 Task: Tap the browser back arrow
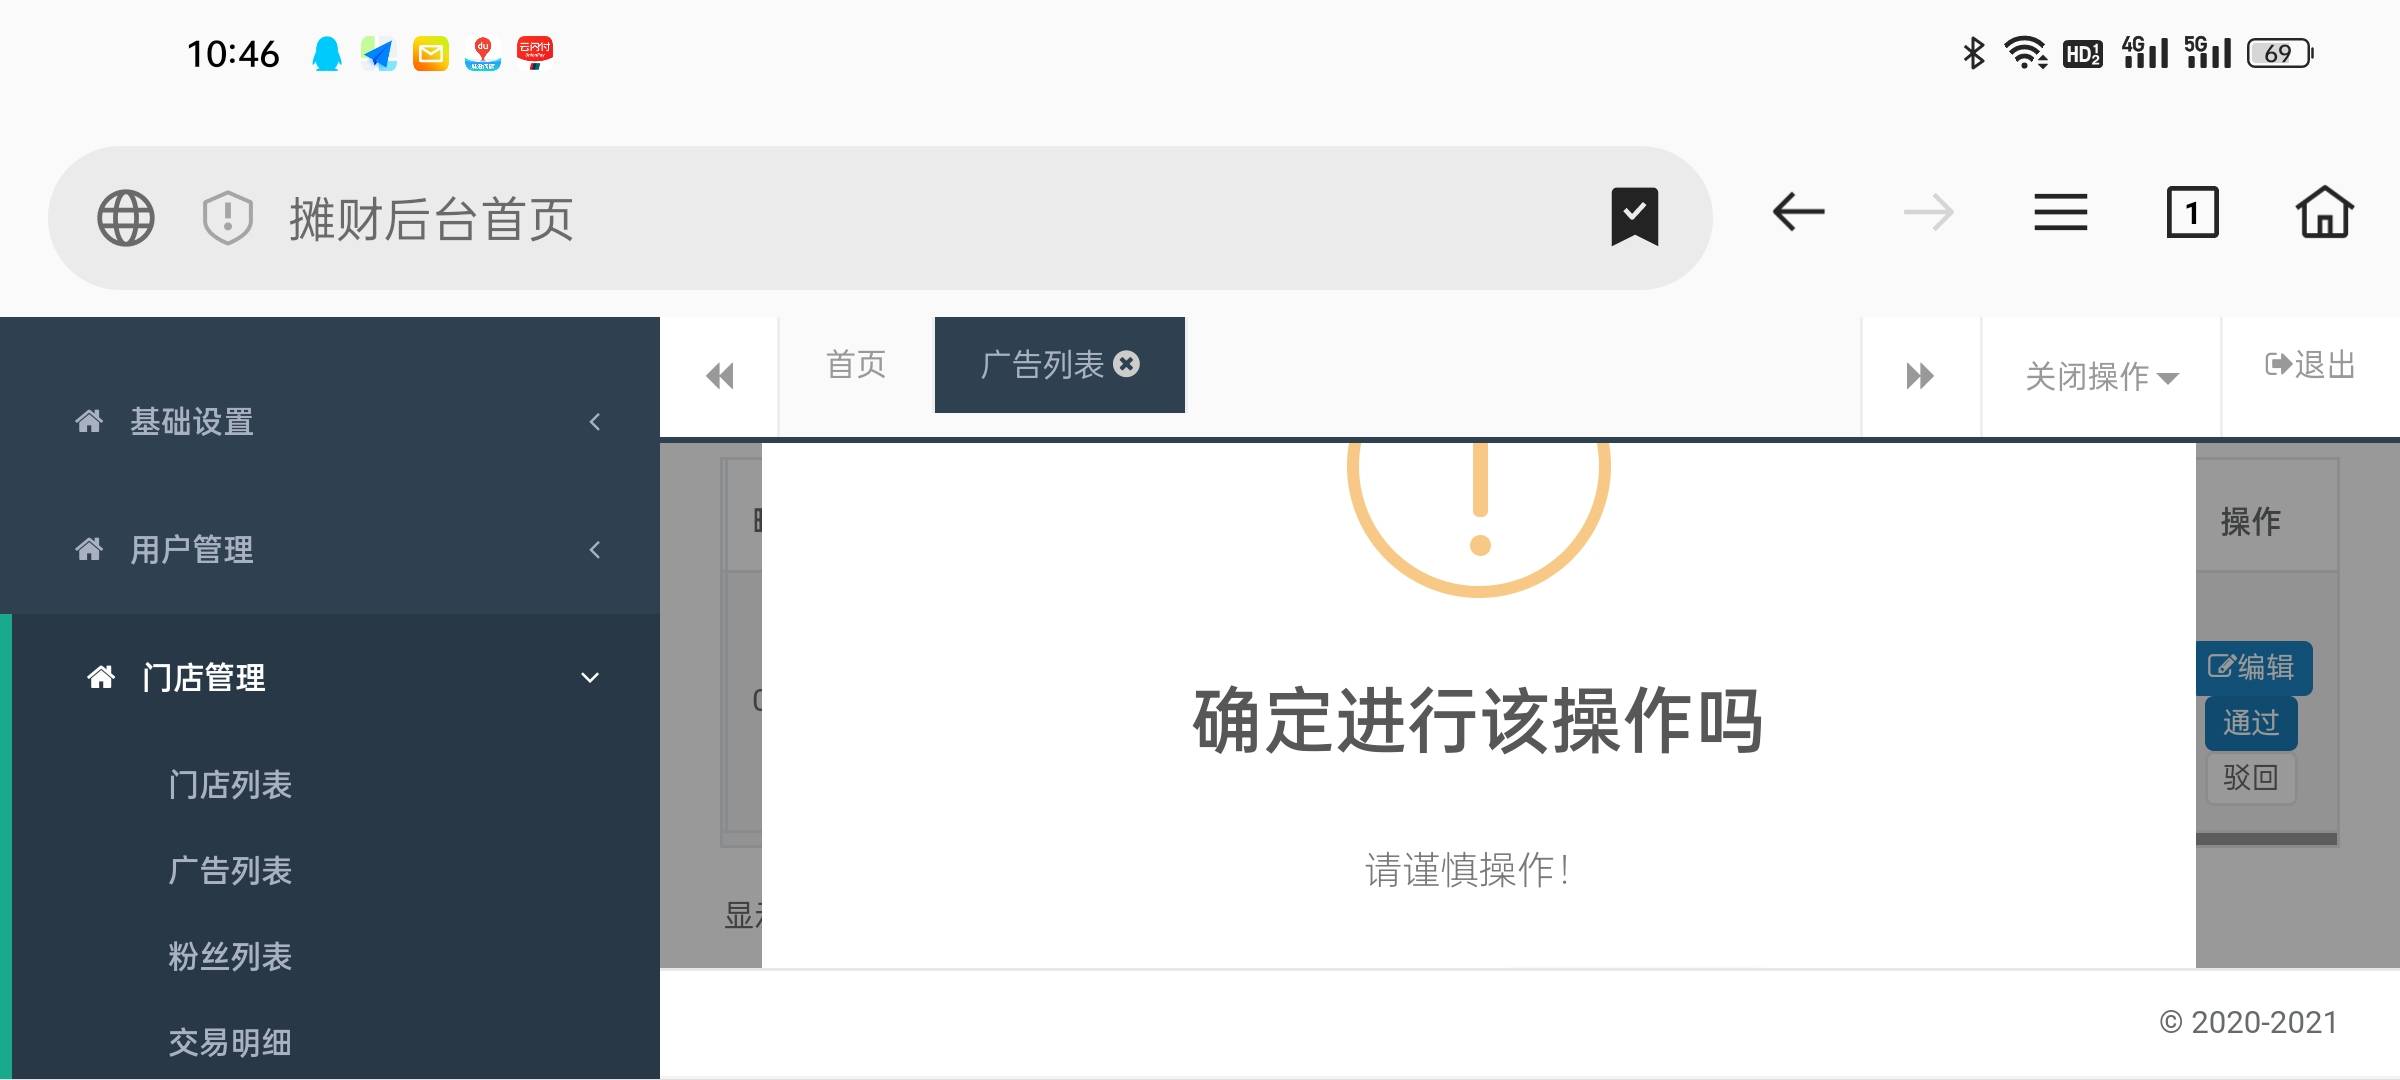[1798, 213]
